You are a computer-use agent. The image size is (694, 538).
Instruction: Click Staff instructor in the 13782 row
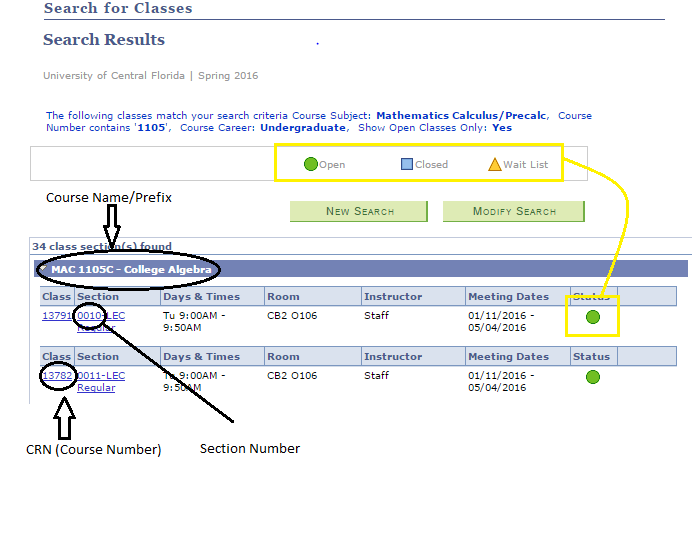pyautogui.click(x=376, y=376)
